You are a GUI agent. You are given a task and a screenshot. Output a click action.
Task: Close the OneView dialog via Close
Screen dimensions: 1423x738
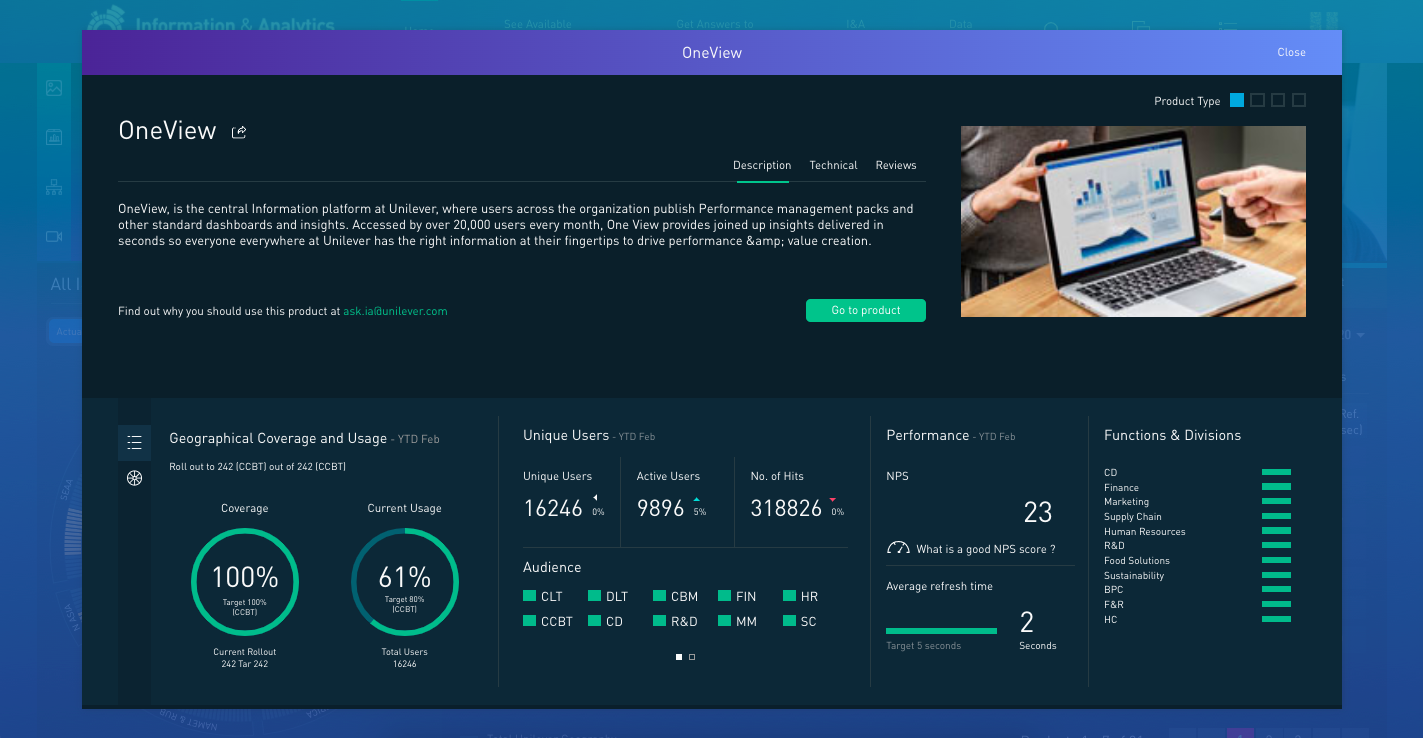(1291, 52)
